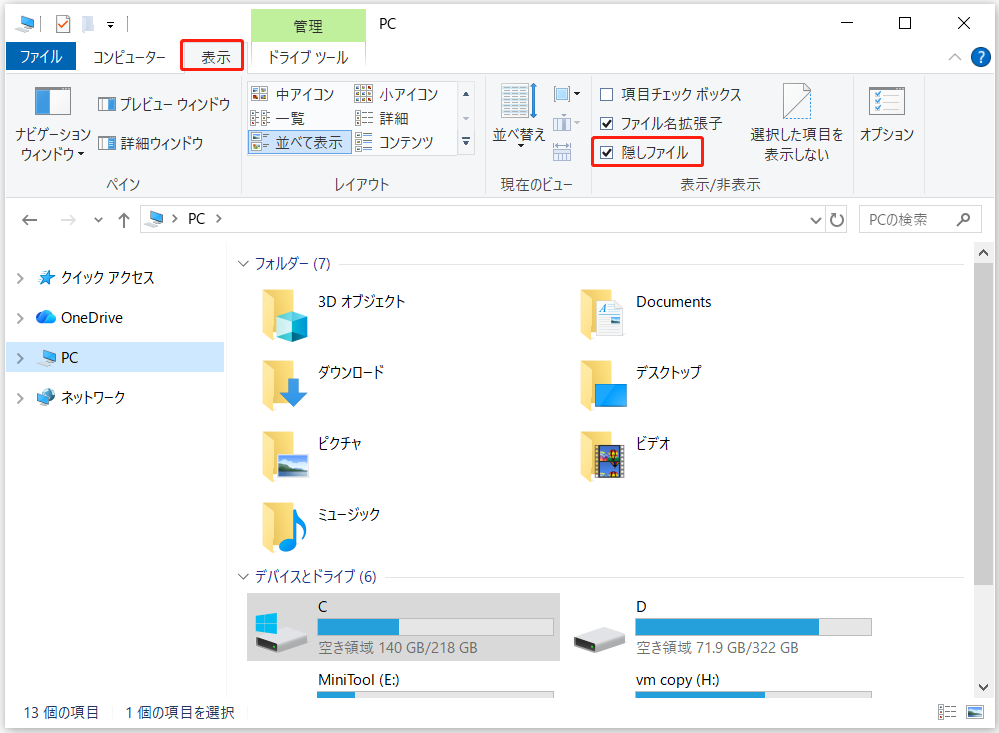Expand the クイック アクセス tree node
This screenshot has height=733, width=999.
tap(20, 278)
